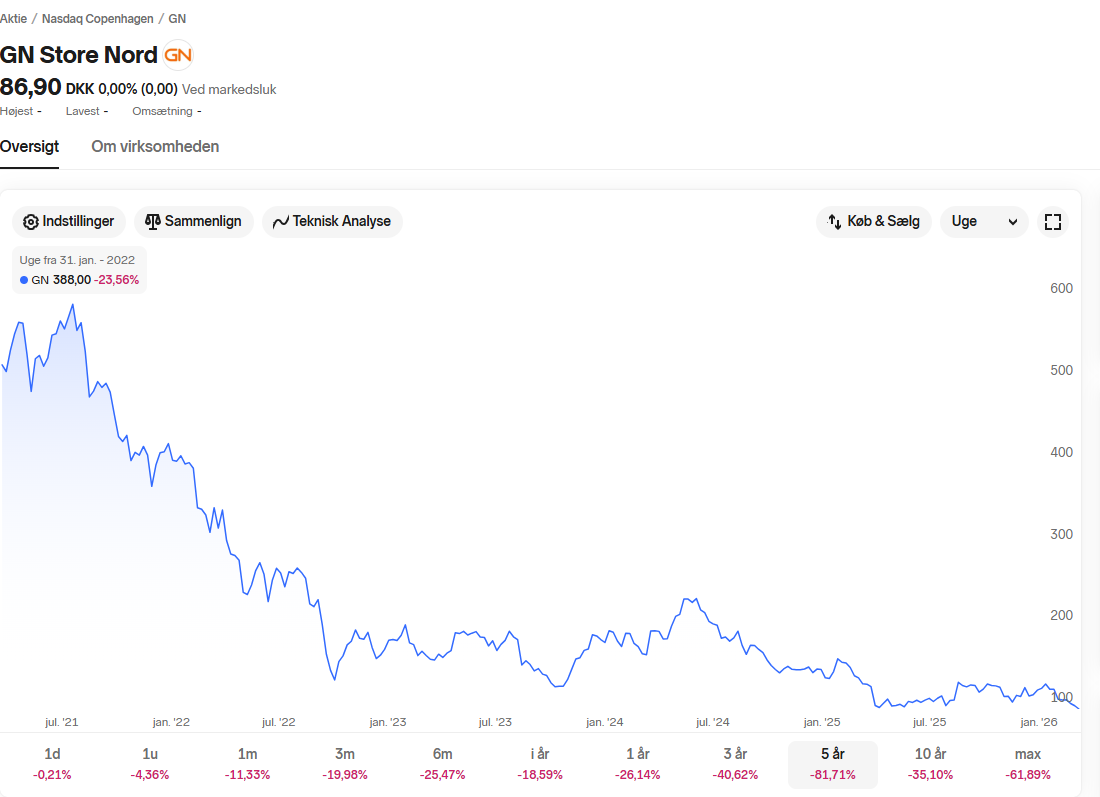Screen dimensions: 1100x797
Task: Select the 3m time range
Action: click(344, 764)
